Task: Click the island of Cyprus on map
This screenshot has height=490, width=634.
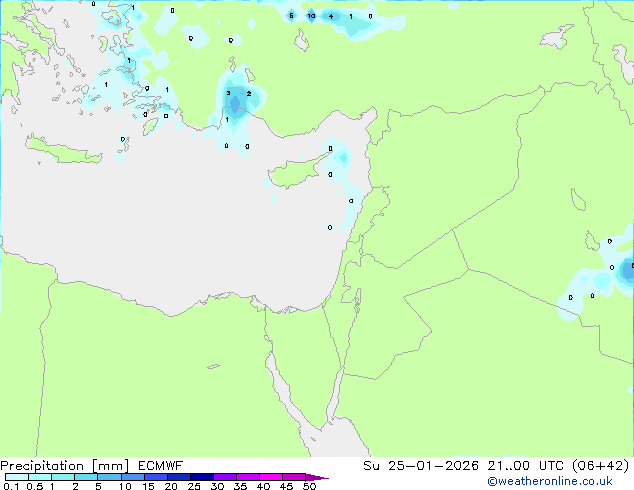Action: (x=297, y=172)
